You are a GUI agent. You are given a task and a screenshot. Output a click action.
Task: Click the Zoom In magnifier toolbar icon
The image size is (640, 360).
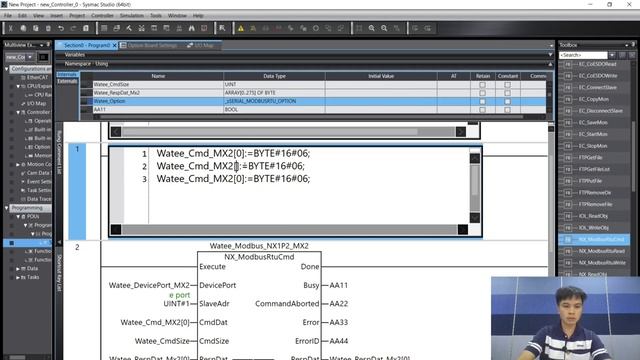point(372,28)
